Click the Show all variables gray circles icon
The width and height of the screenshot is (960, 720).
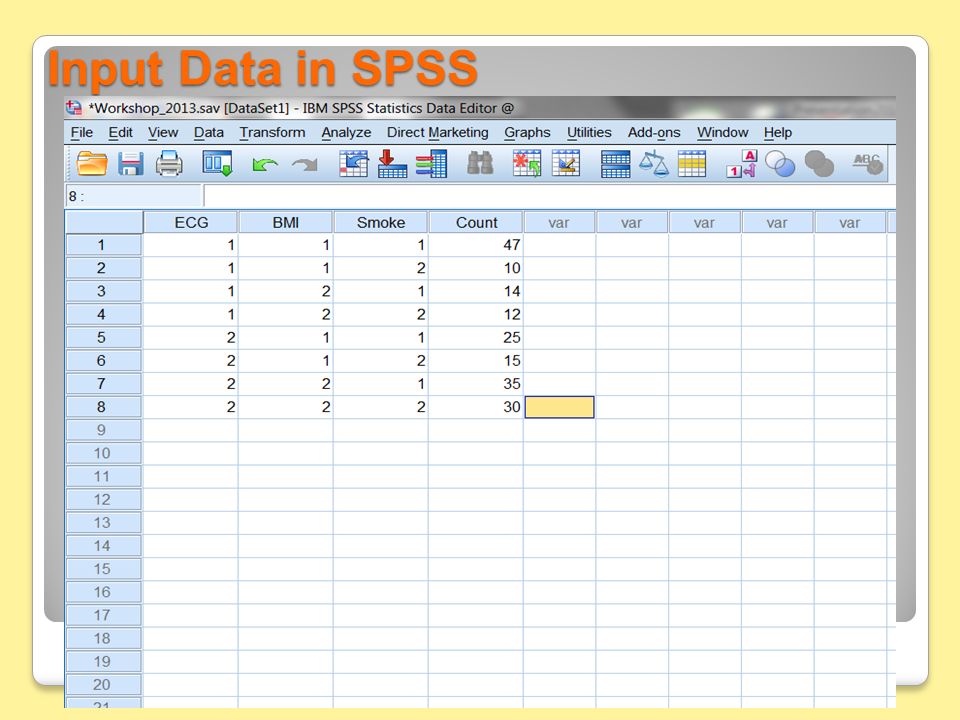click(x=819, y=164)
